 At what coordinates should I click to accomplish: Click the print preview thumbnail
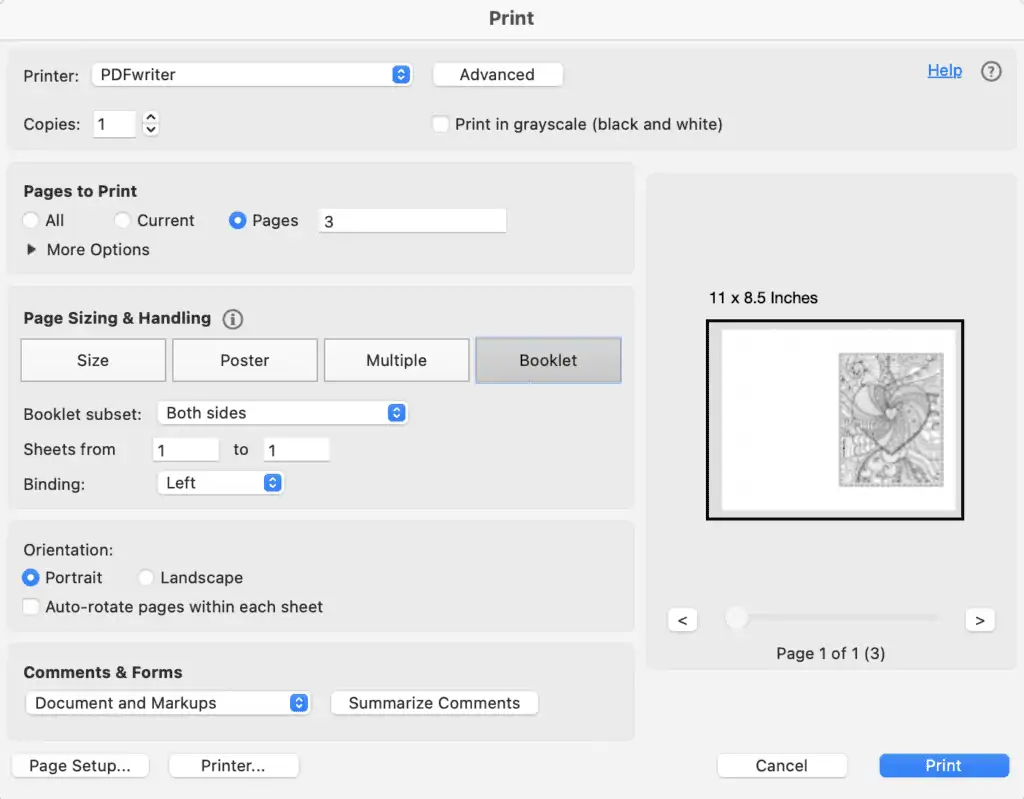tap(835, 419)
